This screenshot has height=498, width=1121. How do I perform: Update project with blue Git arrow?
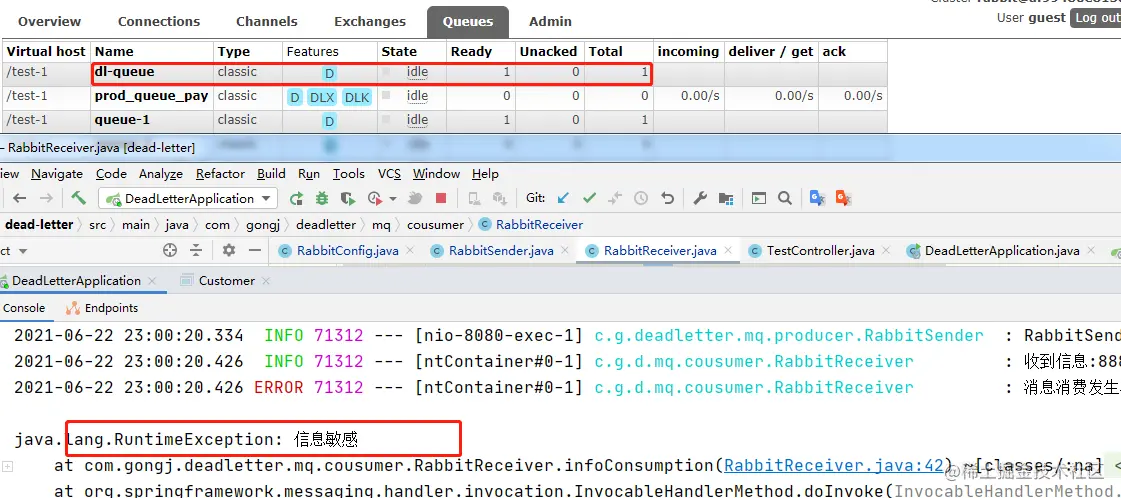(563, 198)
